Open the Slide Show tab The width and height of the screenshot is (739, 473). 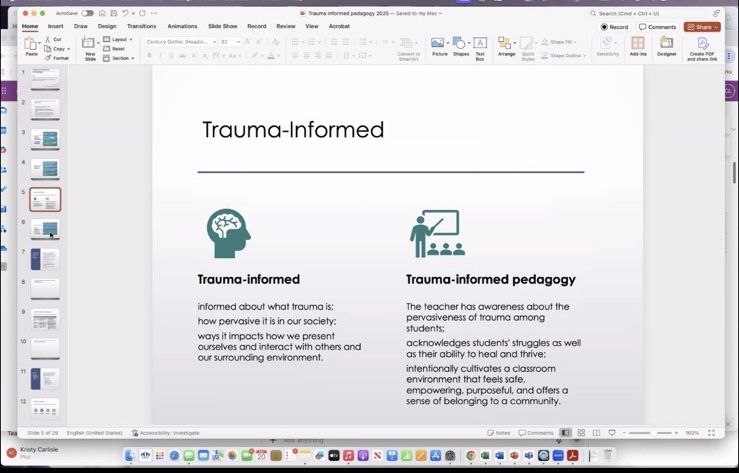223,26
